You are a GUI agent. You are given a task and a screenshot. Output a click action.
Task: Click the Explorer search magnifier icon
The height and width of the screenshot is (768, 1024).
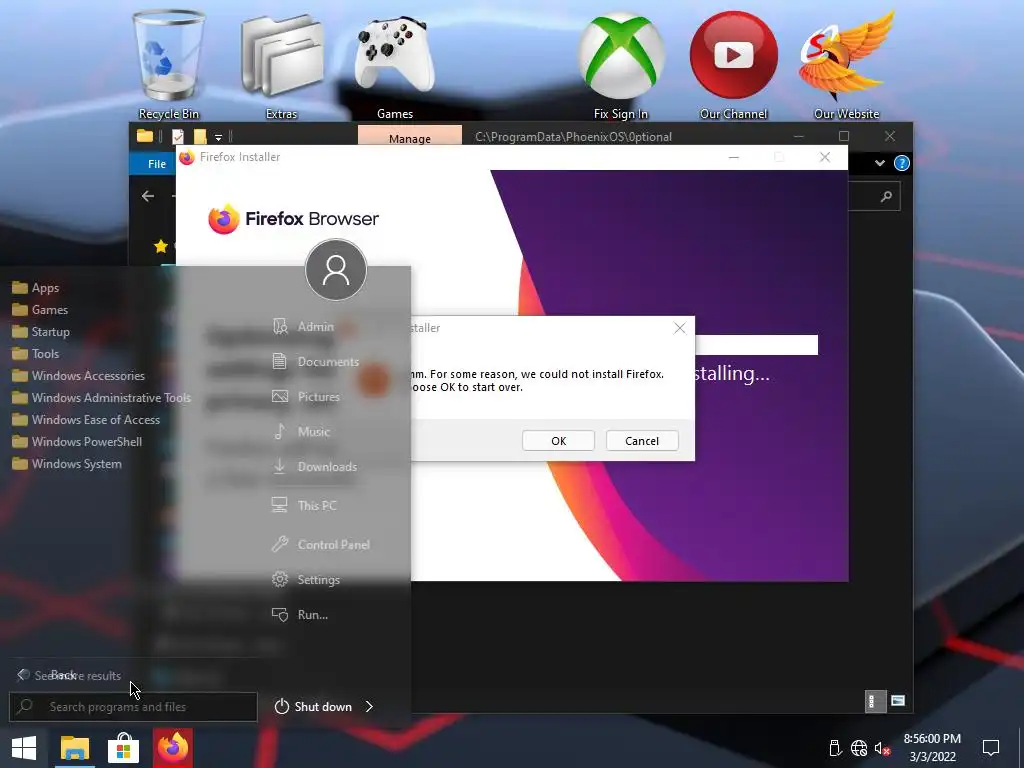886,196
